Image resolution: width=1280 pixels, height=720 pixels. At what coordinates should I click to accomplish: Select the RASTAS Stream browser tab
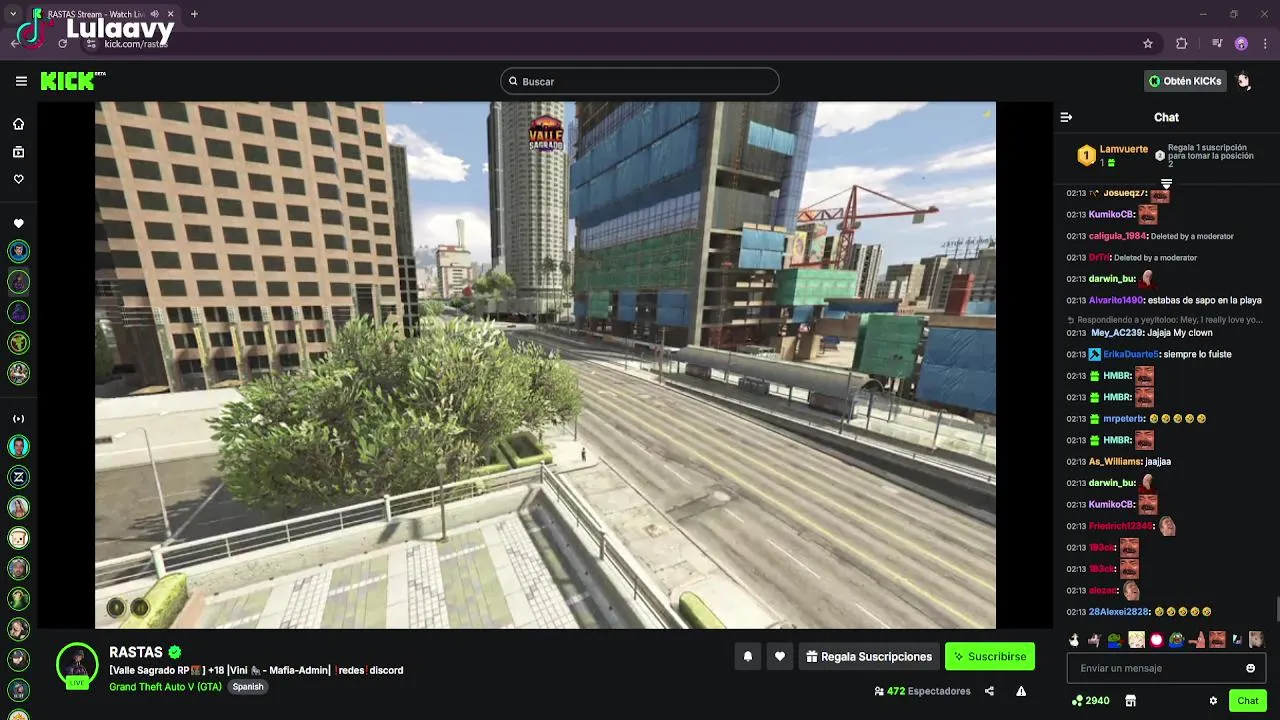pos(102,14)
